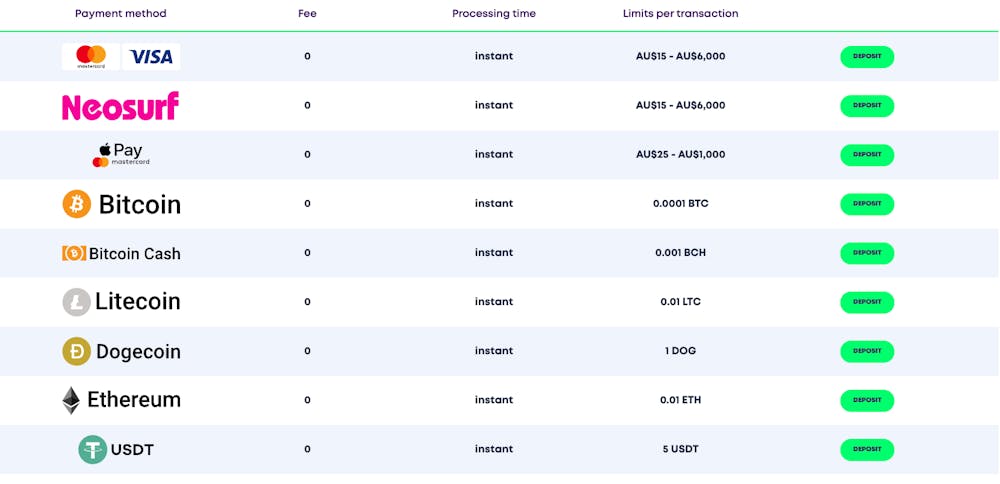The image size is (1000, 484).
Task: Select the gold Dogecoin coin icon
Action: point(77,351)
